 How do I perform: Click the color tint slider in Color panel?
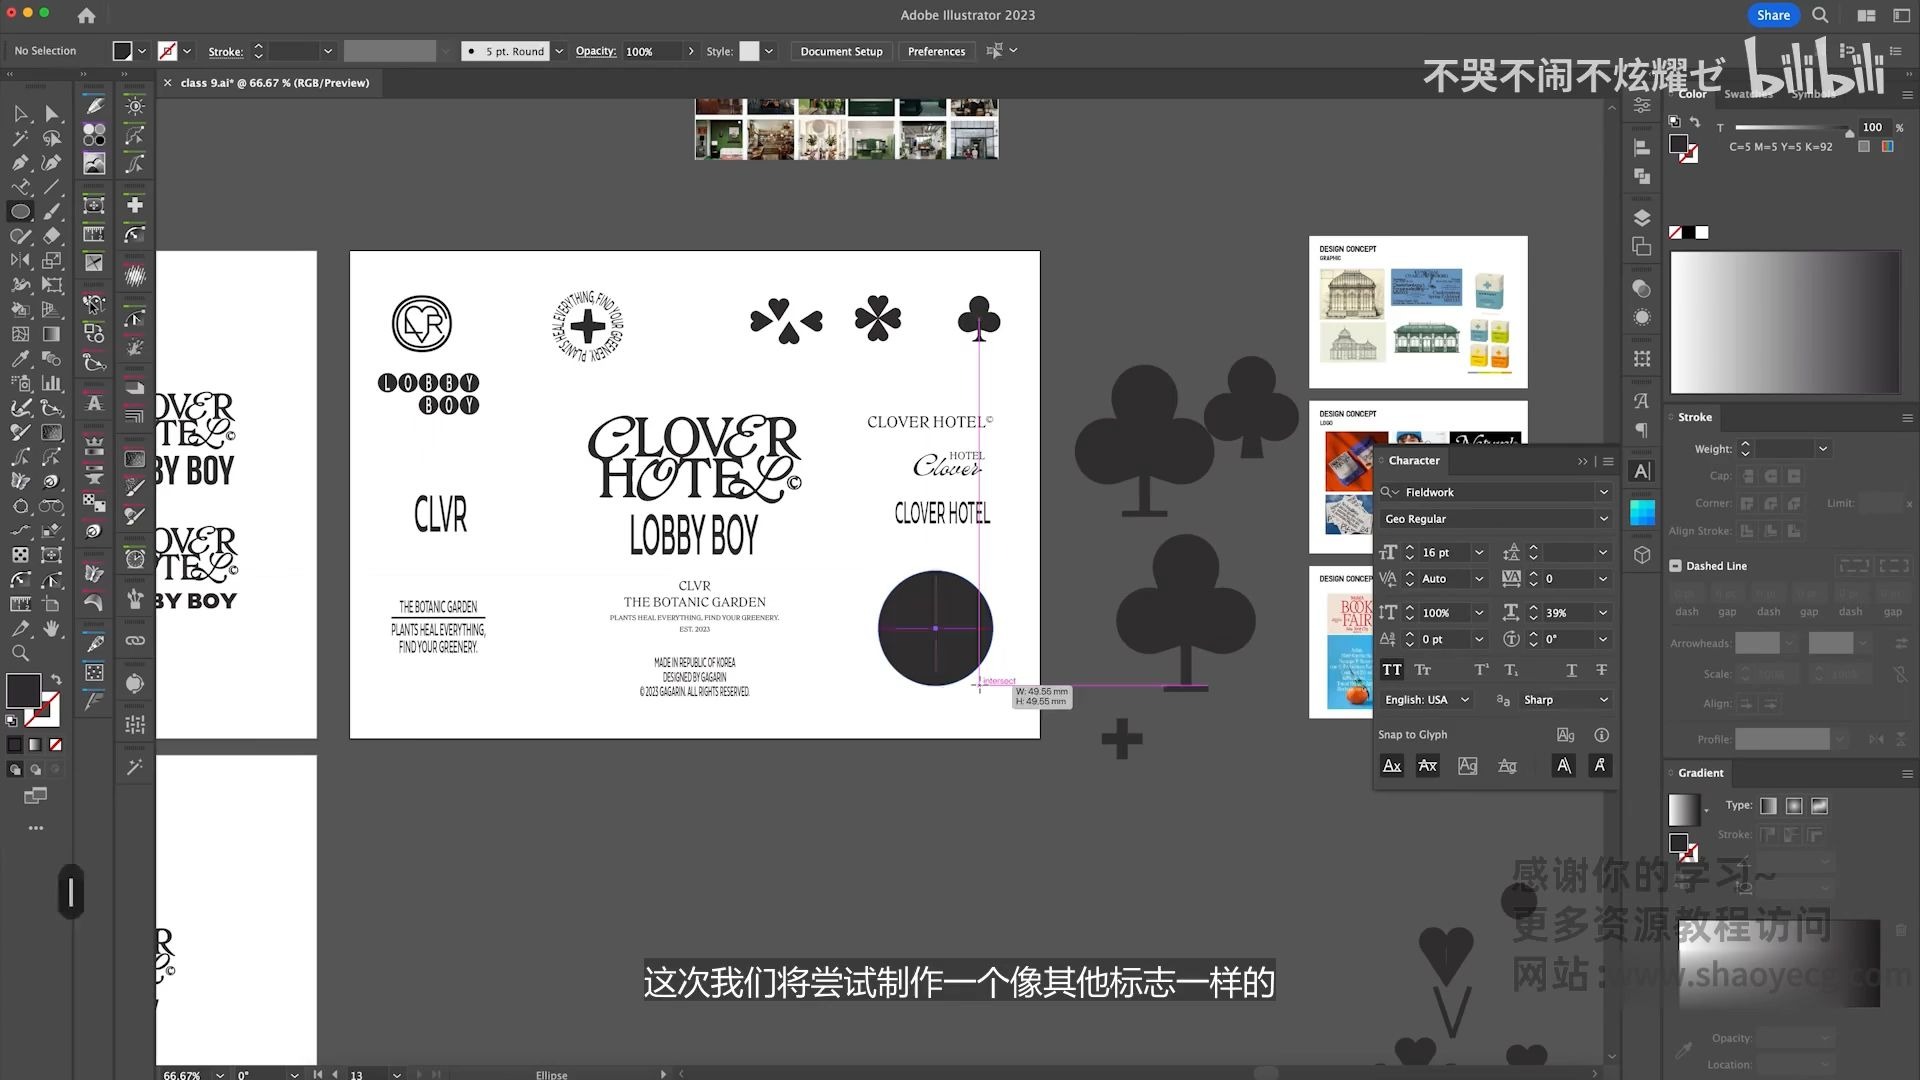(1794, 128)
